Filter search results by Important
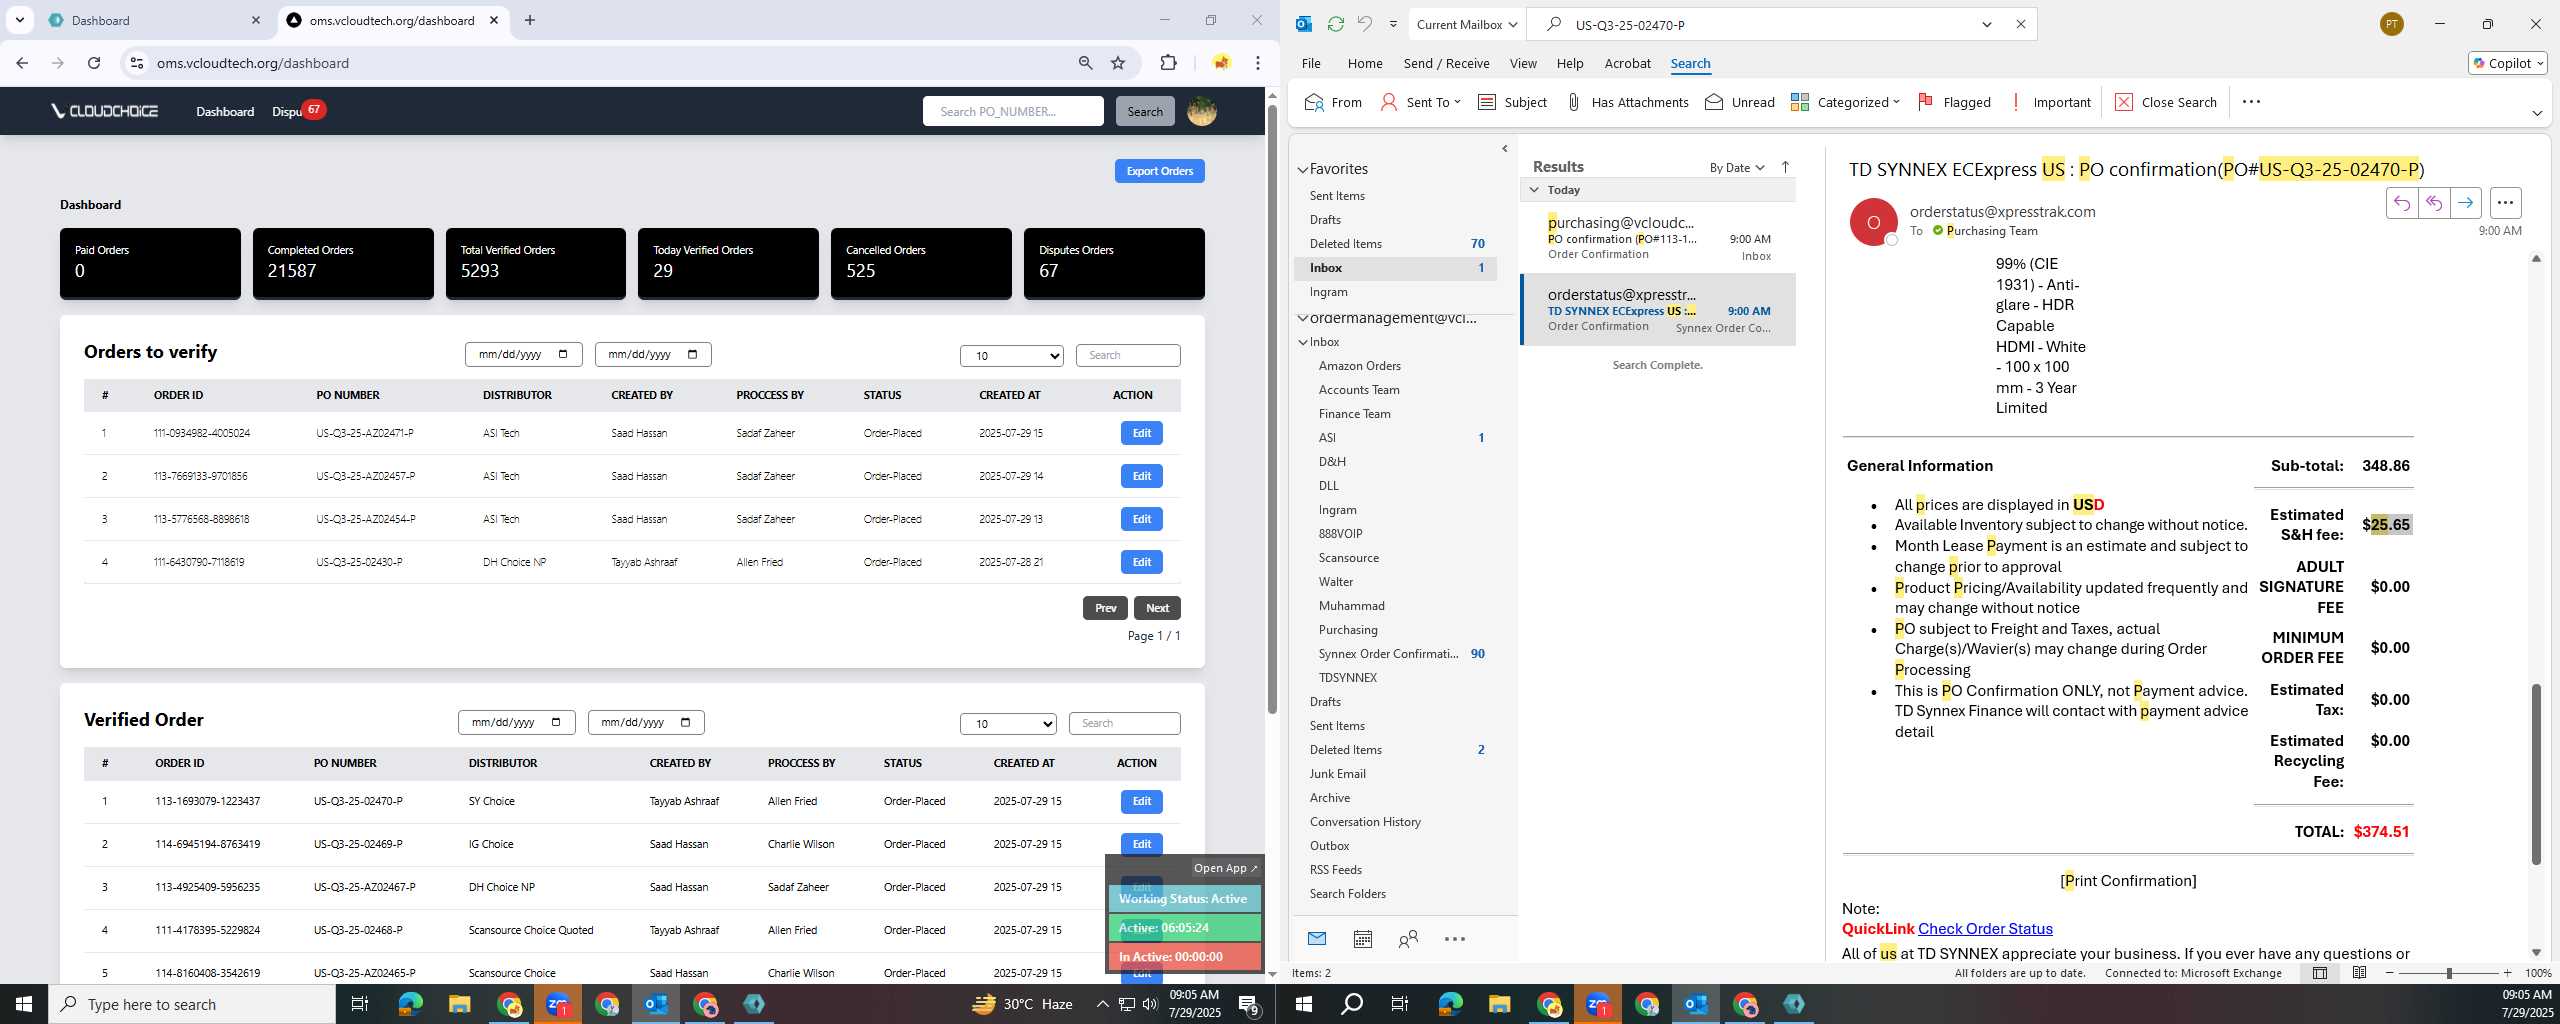This screenshot has width=2560, height=1024. click(2049, 102)
